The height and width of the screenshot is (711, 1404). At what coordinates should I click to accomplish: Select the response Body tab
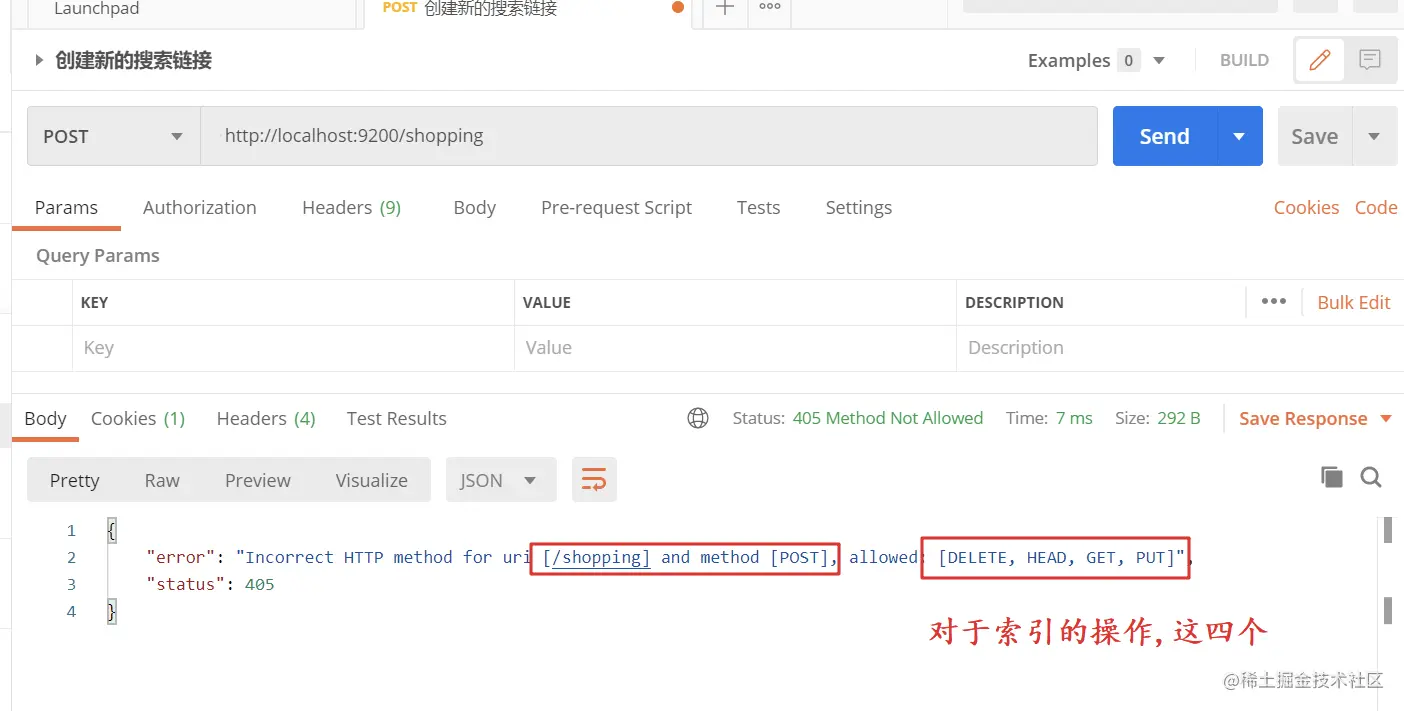coord(45,418)
